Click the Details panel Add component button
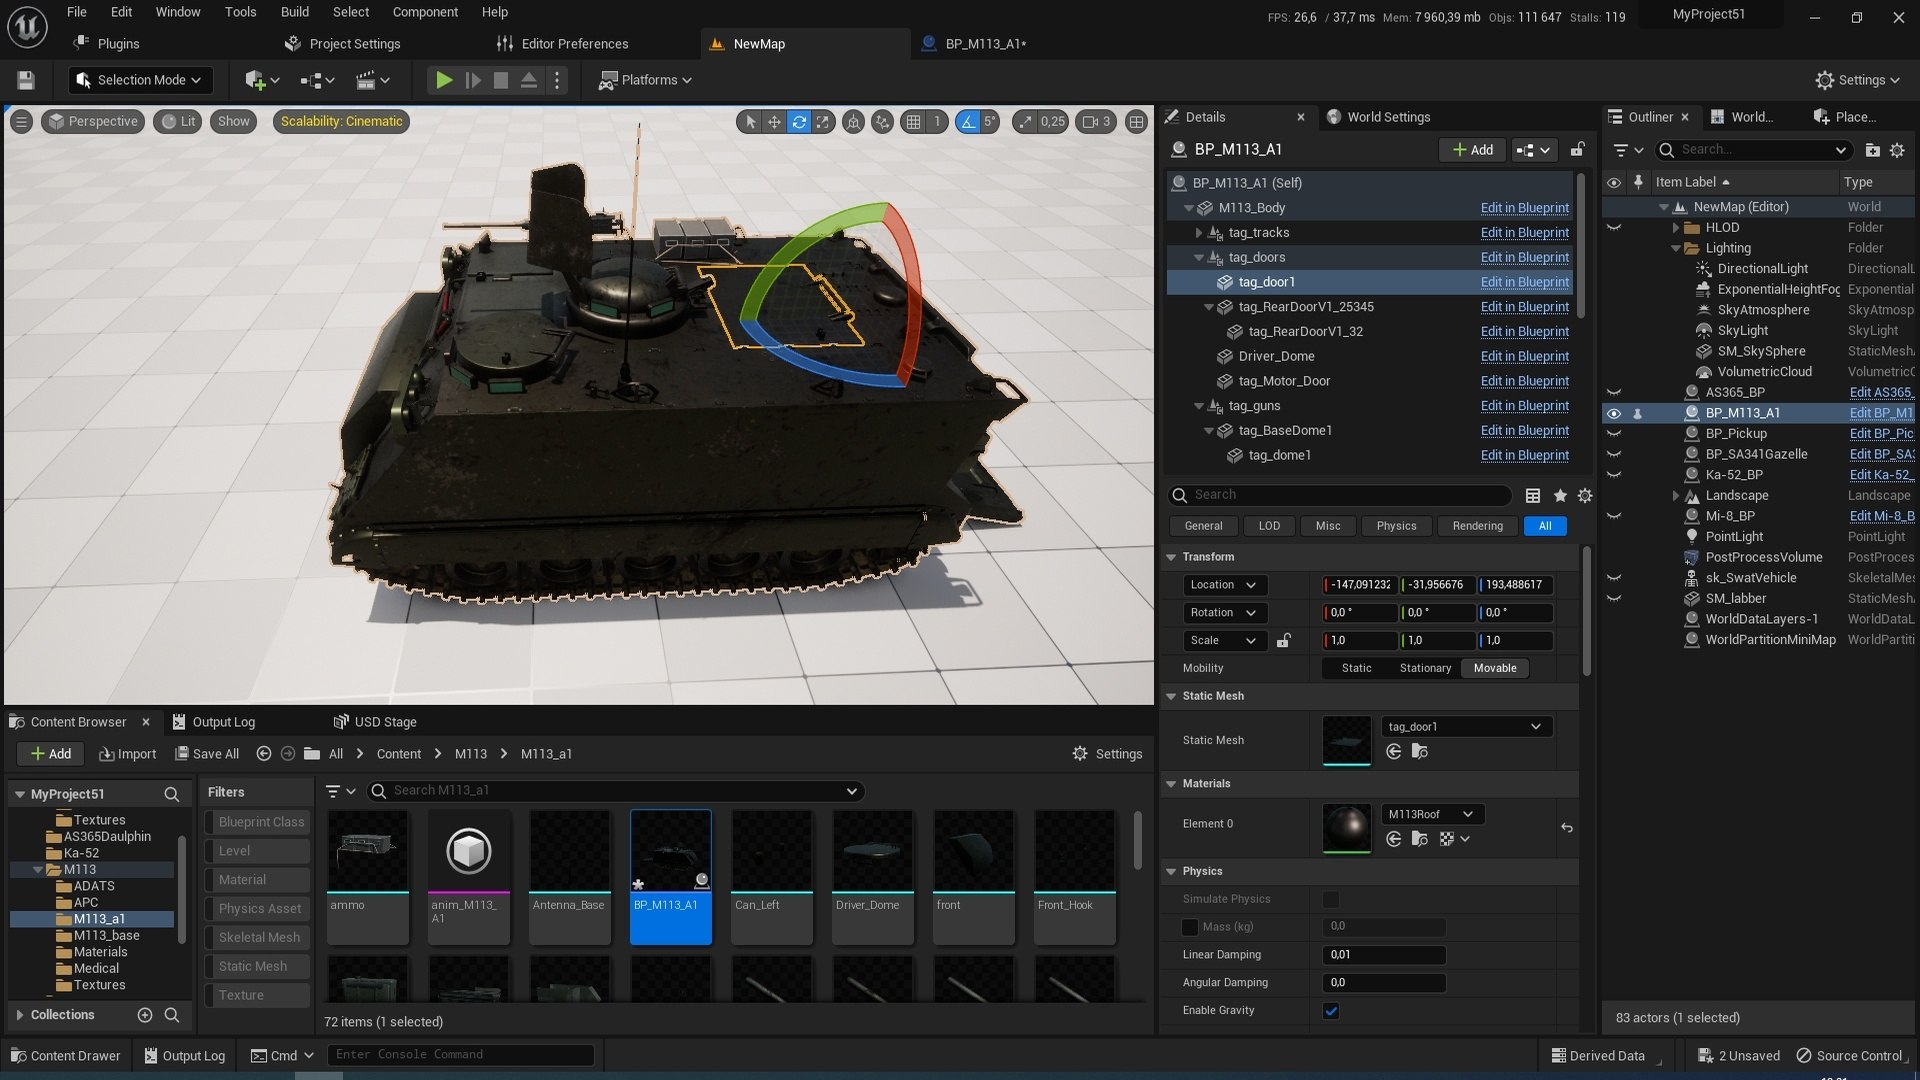Screen dimensions: 1920x1080 pyautogui.click(x=1473, y=150)
